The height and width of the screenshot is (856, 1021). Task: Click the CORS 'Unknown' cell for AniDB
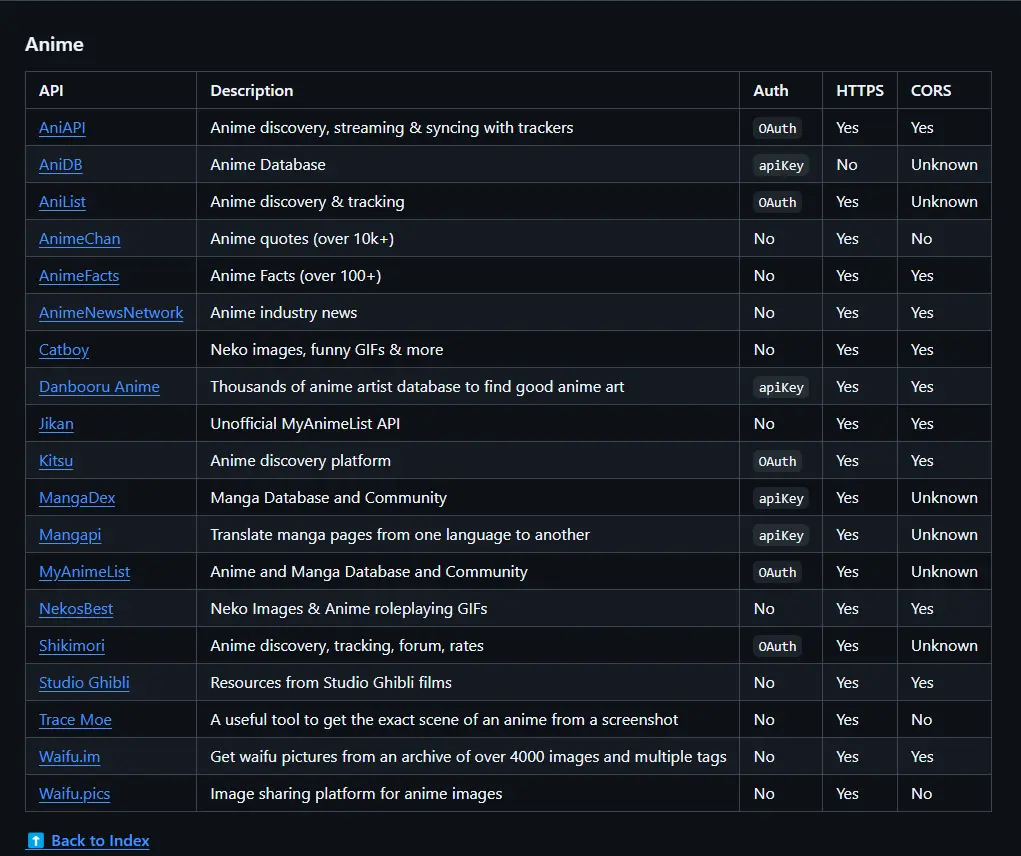944,165
